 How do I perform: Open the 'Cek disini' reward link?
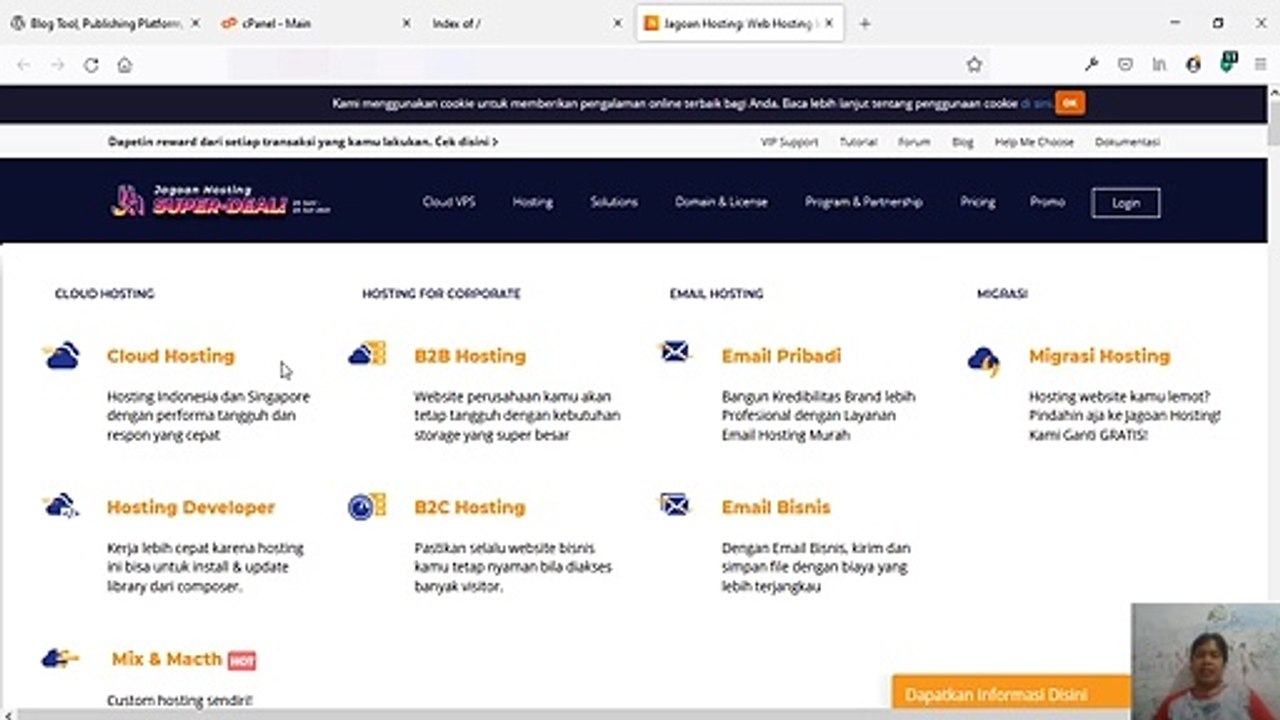click(x=466, y=142)
